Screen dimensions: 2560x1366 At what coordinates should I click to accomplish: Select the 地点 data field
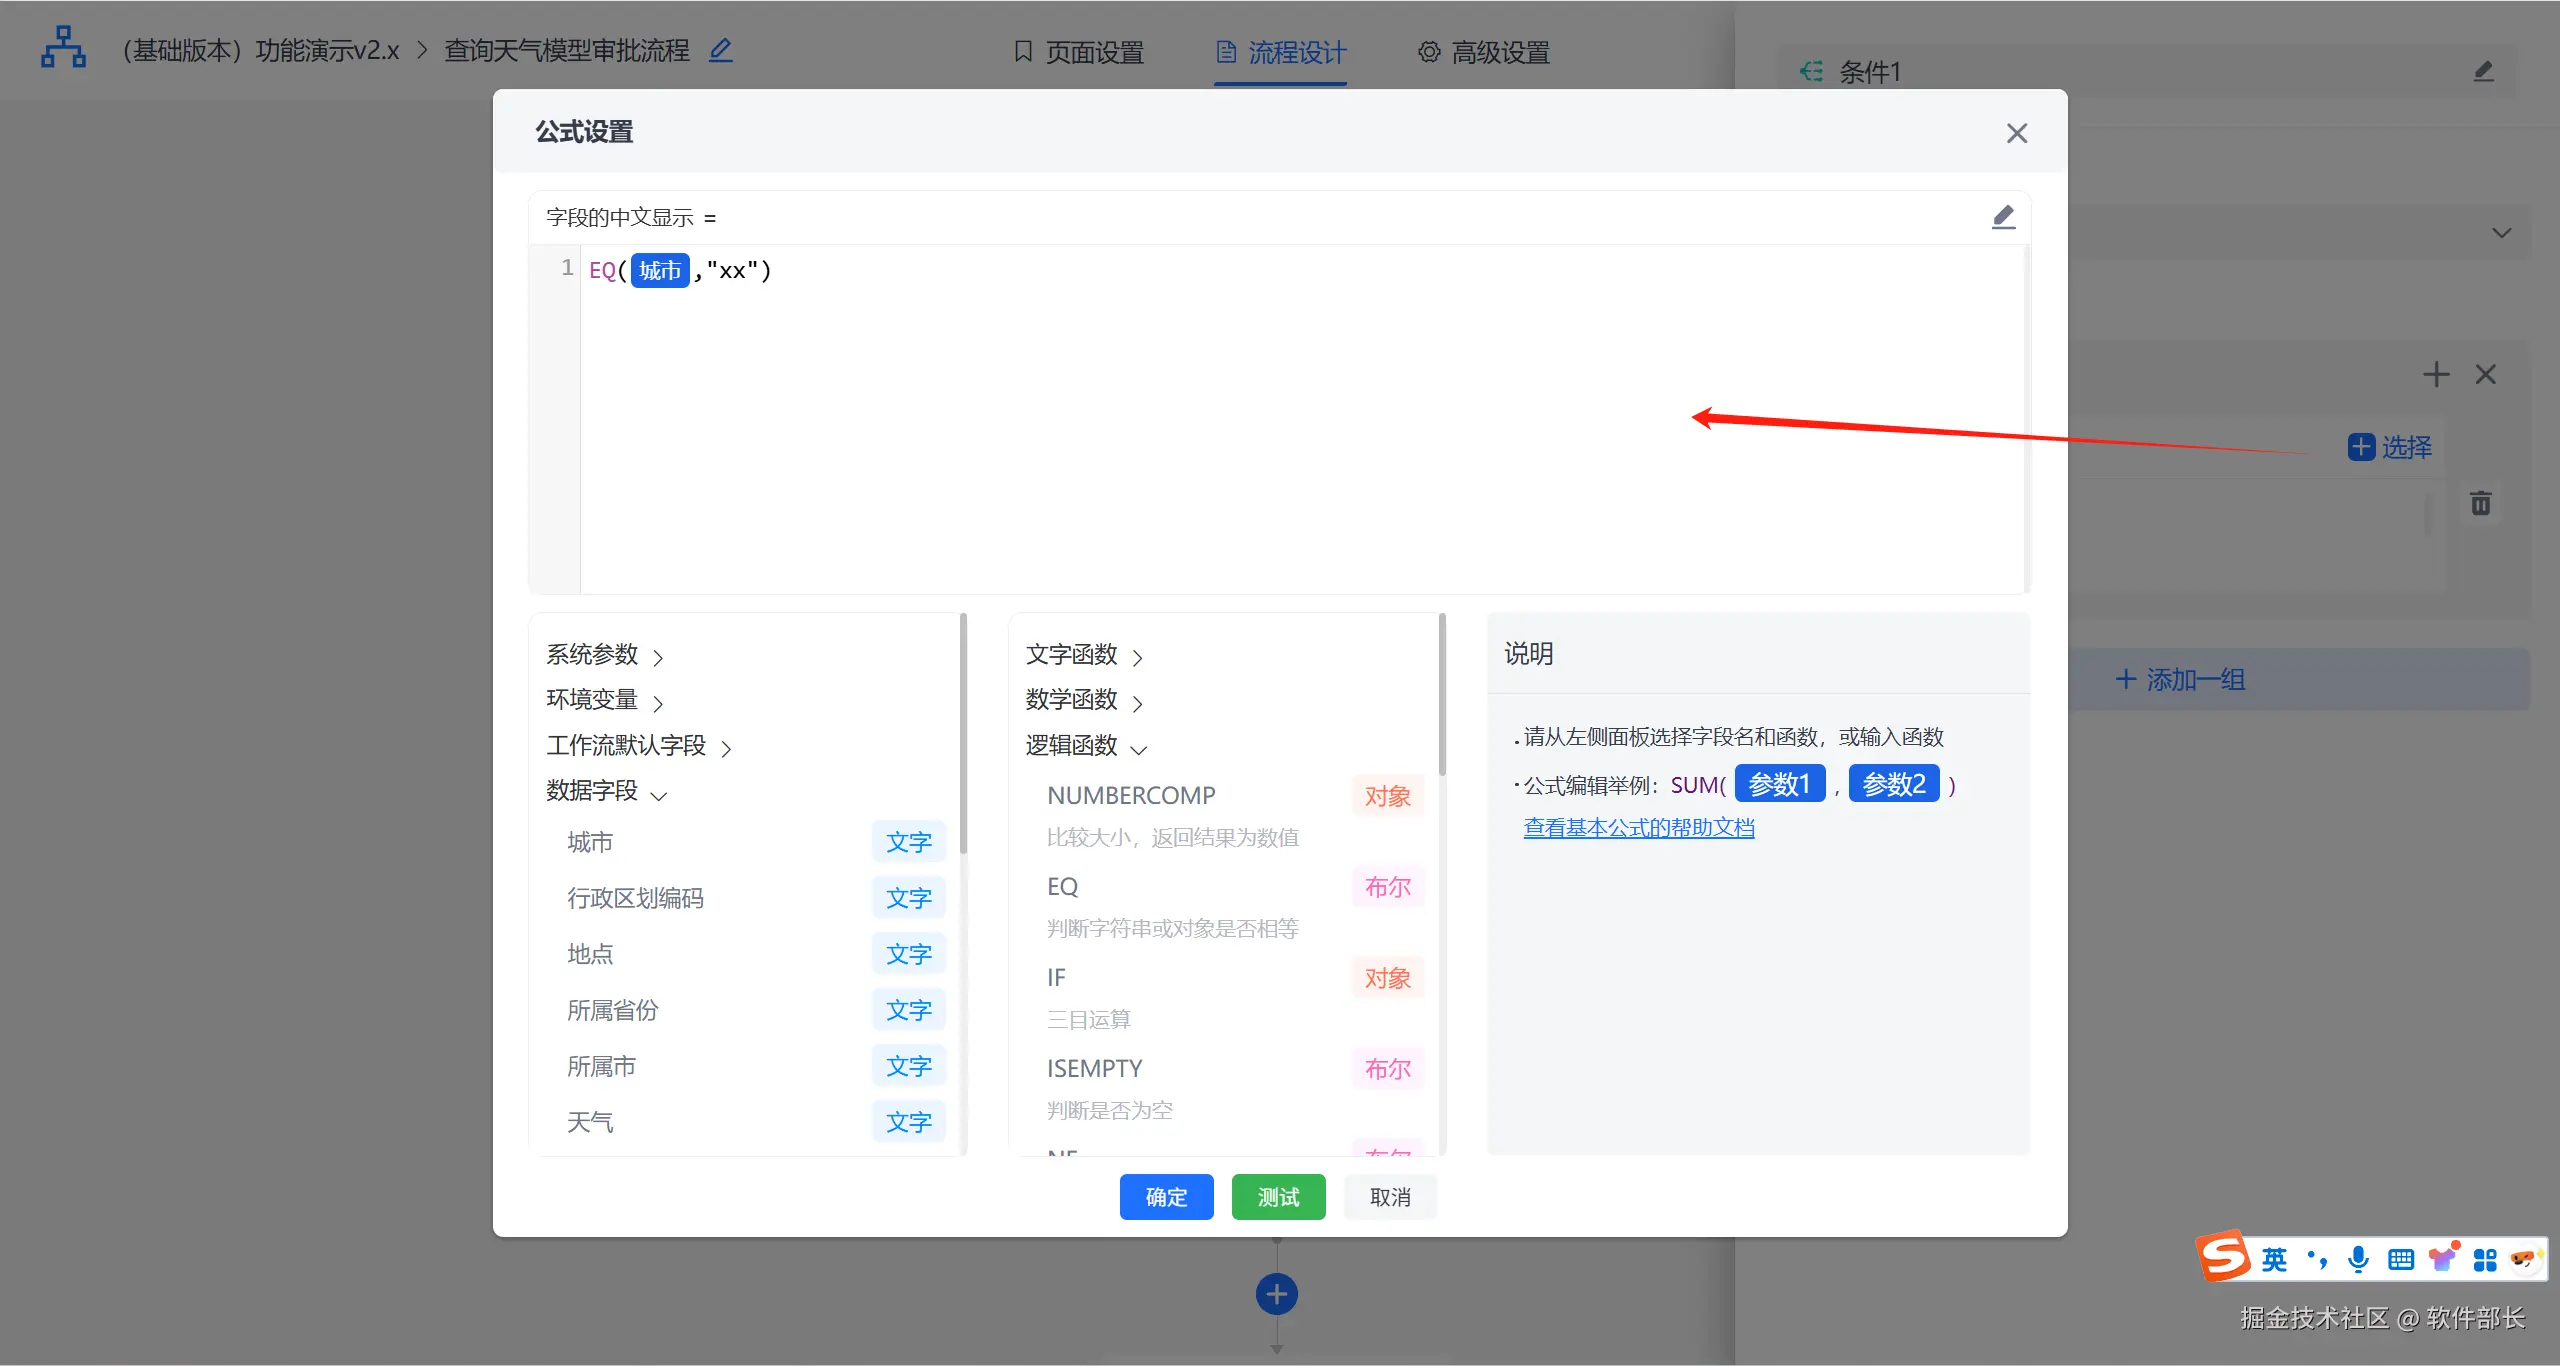coord(755,954)
